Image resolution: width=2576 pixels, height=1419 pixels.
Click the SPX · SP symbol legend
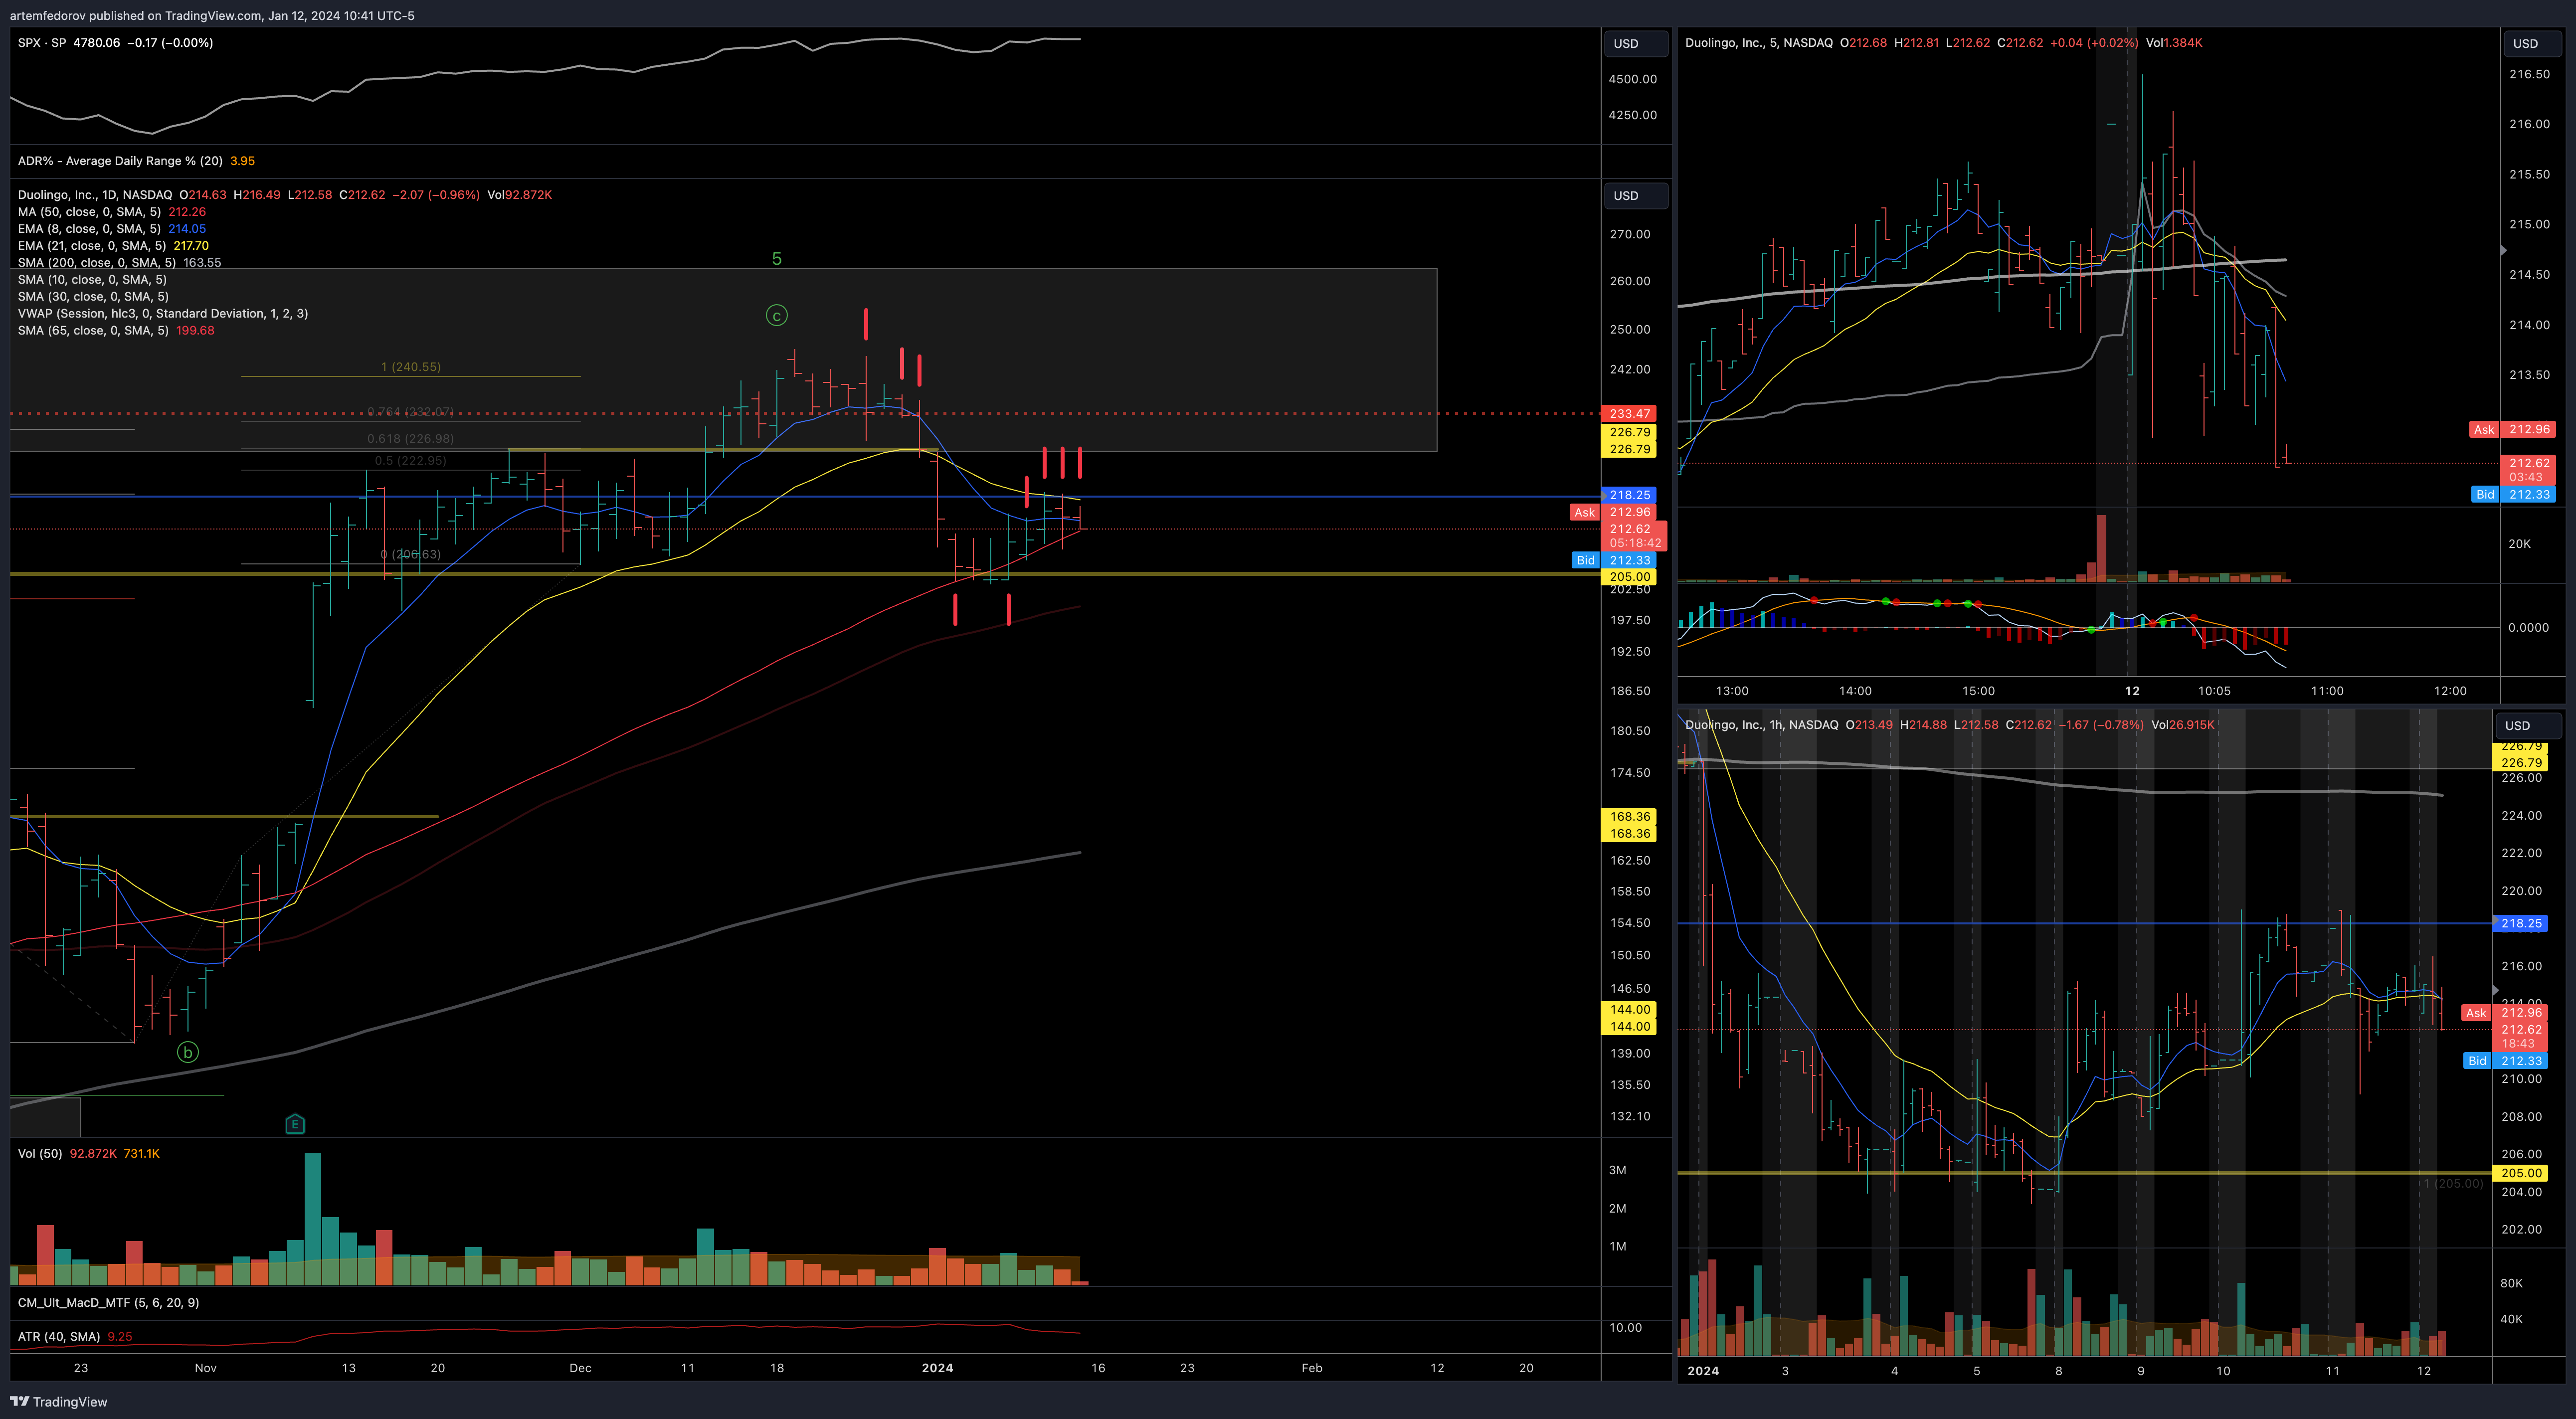pos(42,43)
